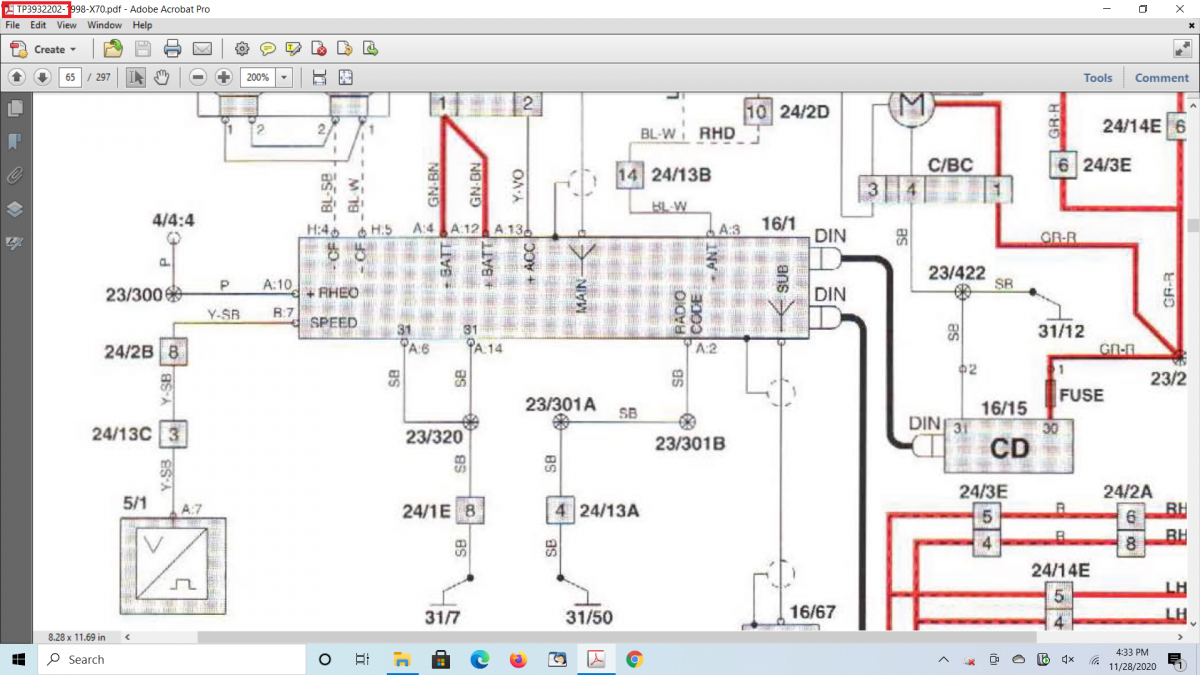Show hidden system tray icons
The width and height of the screenshot is (1200, 675).
[944, 660]
